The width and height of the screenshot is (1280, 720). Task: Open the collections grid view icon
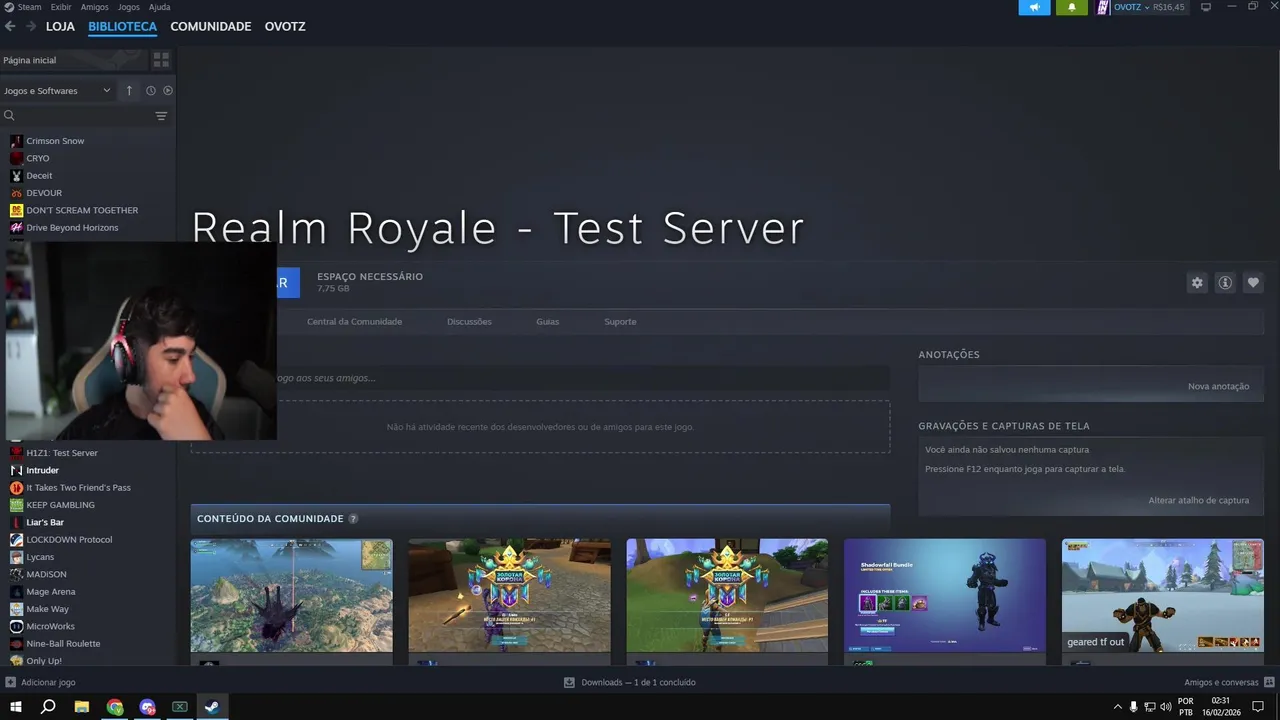pos(161,60)
